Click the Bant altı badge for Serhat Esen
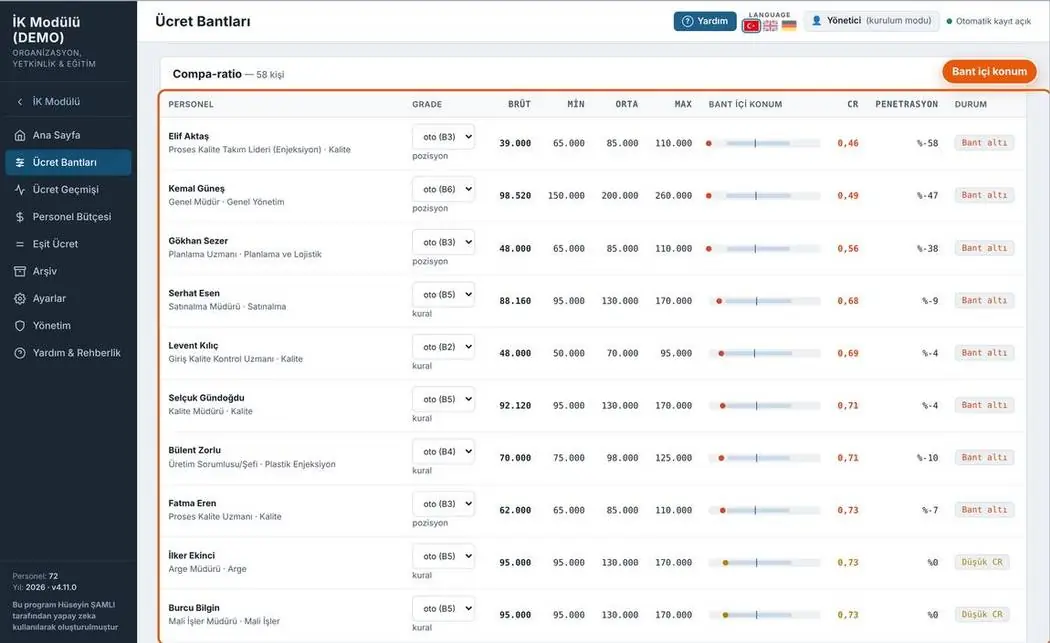Image resolution: width=1050 pixels, height=643 pixels. (x=984, y=301)
